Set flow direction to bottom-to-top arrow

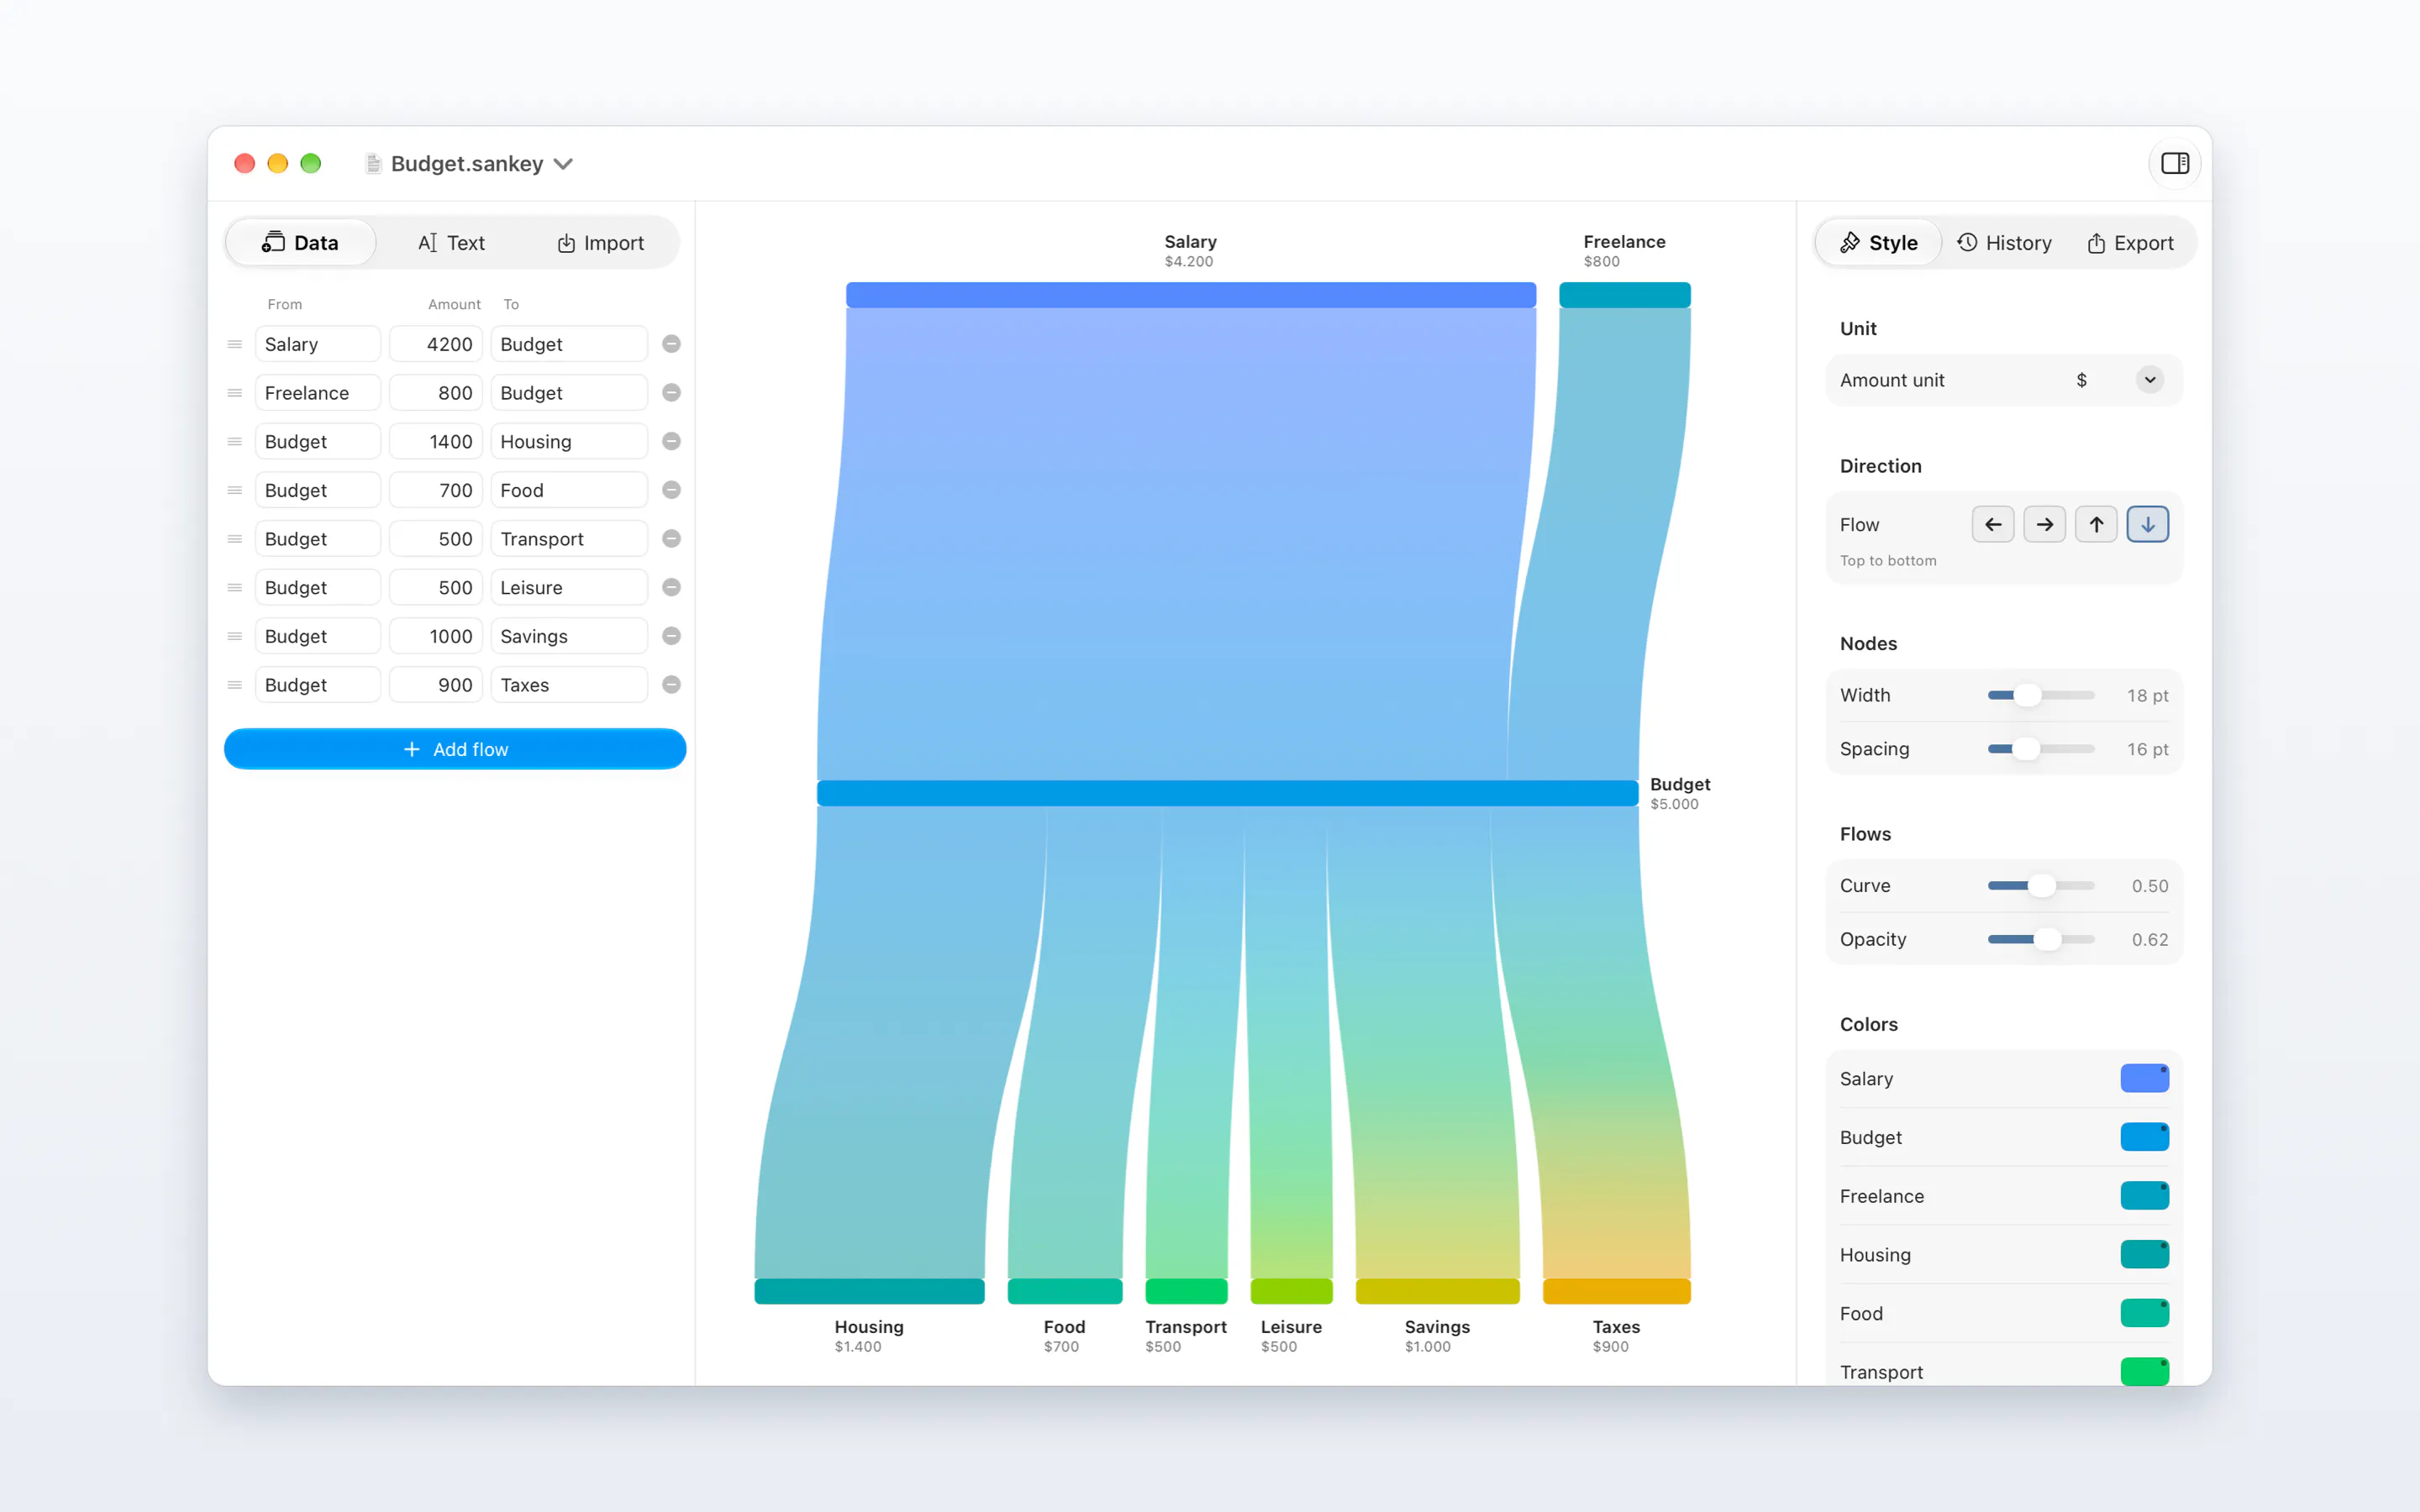tap(2096, 524)
